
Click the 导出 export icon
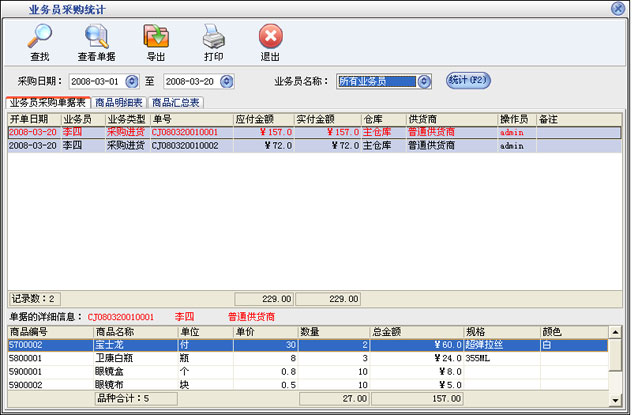[156, 40]
